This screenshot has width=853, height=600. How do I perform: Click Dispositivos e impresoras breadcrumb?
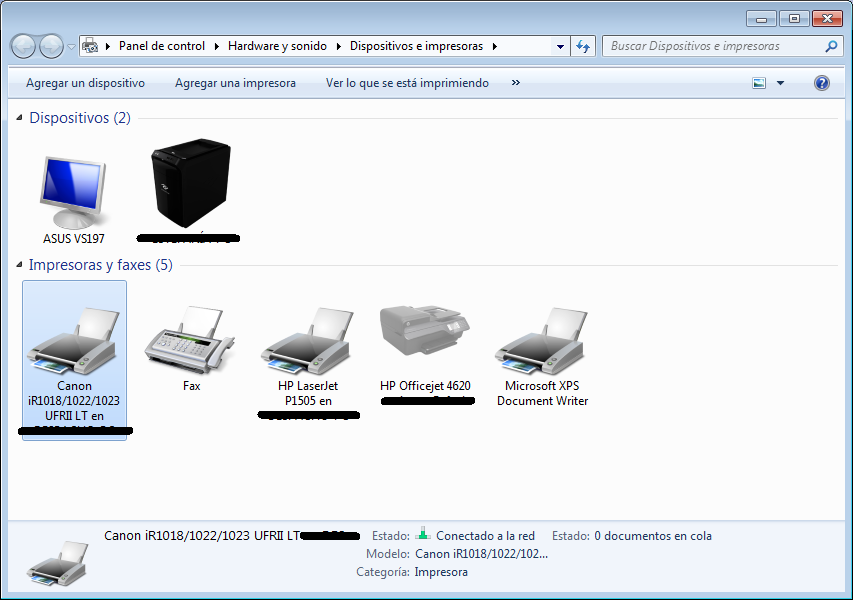click(416, 46)
